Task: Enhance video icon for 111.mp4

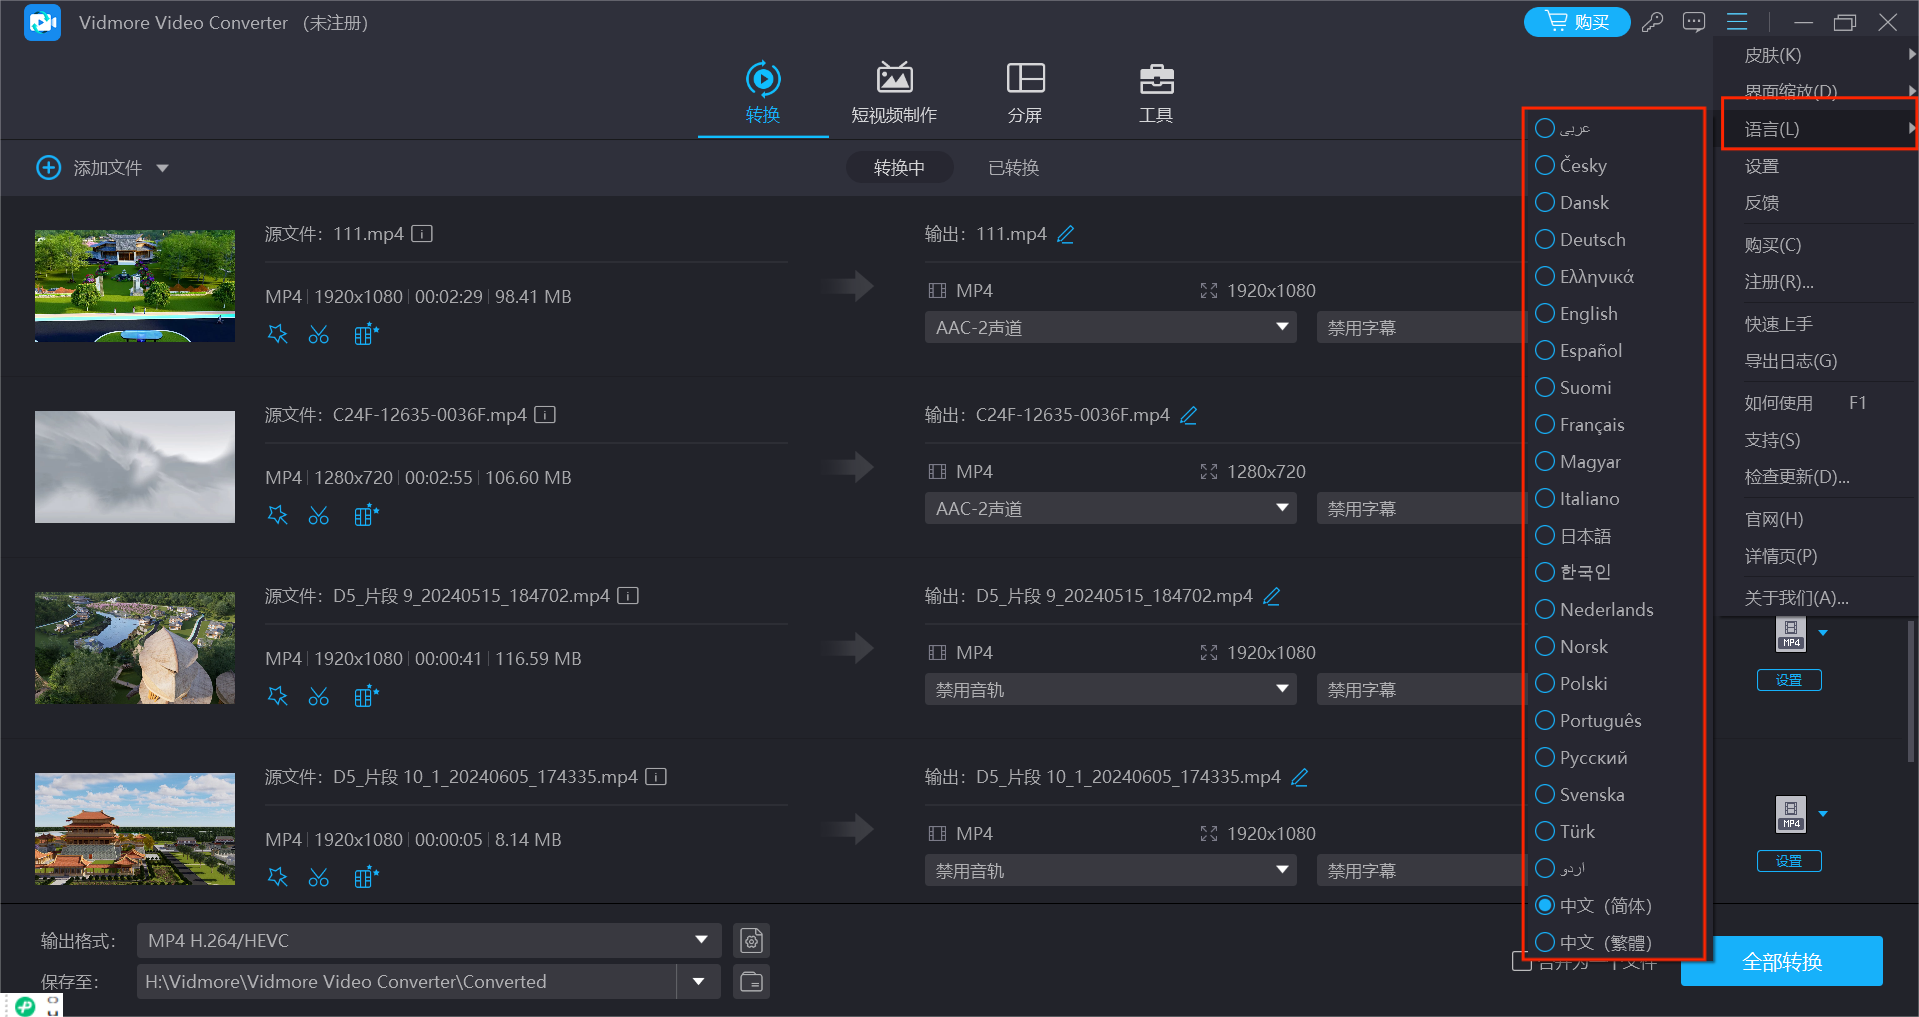Action: click(x=366, y=334)
